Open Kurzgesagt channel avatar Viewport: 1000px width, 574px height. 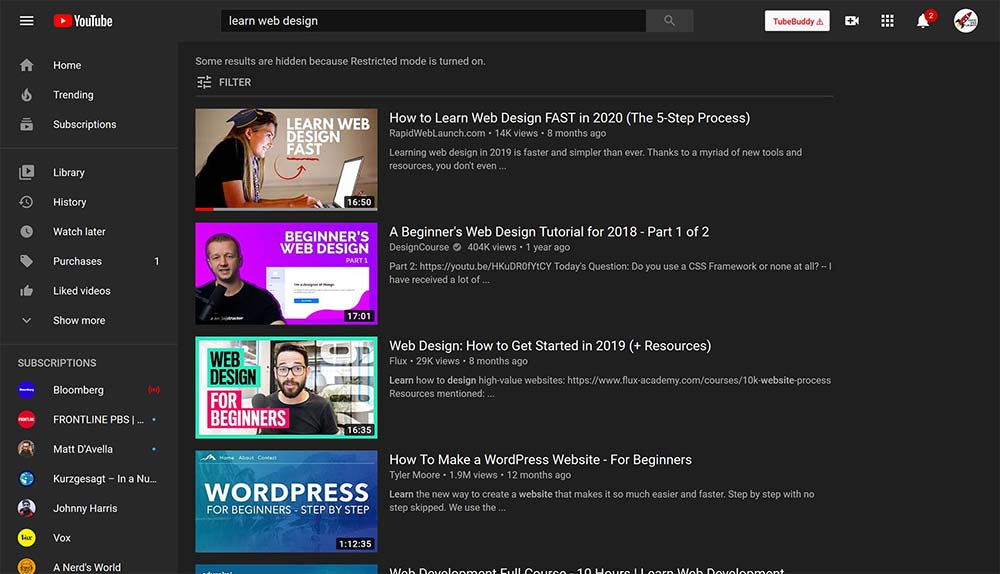pos(27,478)
